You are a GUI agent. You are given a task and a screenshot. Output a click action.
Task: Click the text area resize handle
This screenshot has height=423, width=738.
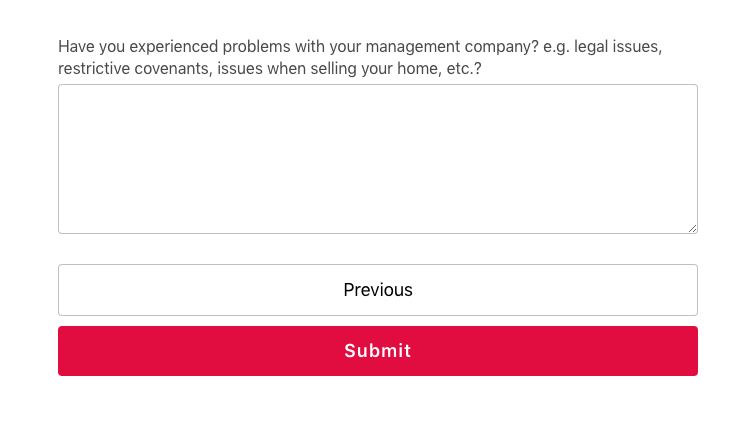692,228
